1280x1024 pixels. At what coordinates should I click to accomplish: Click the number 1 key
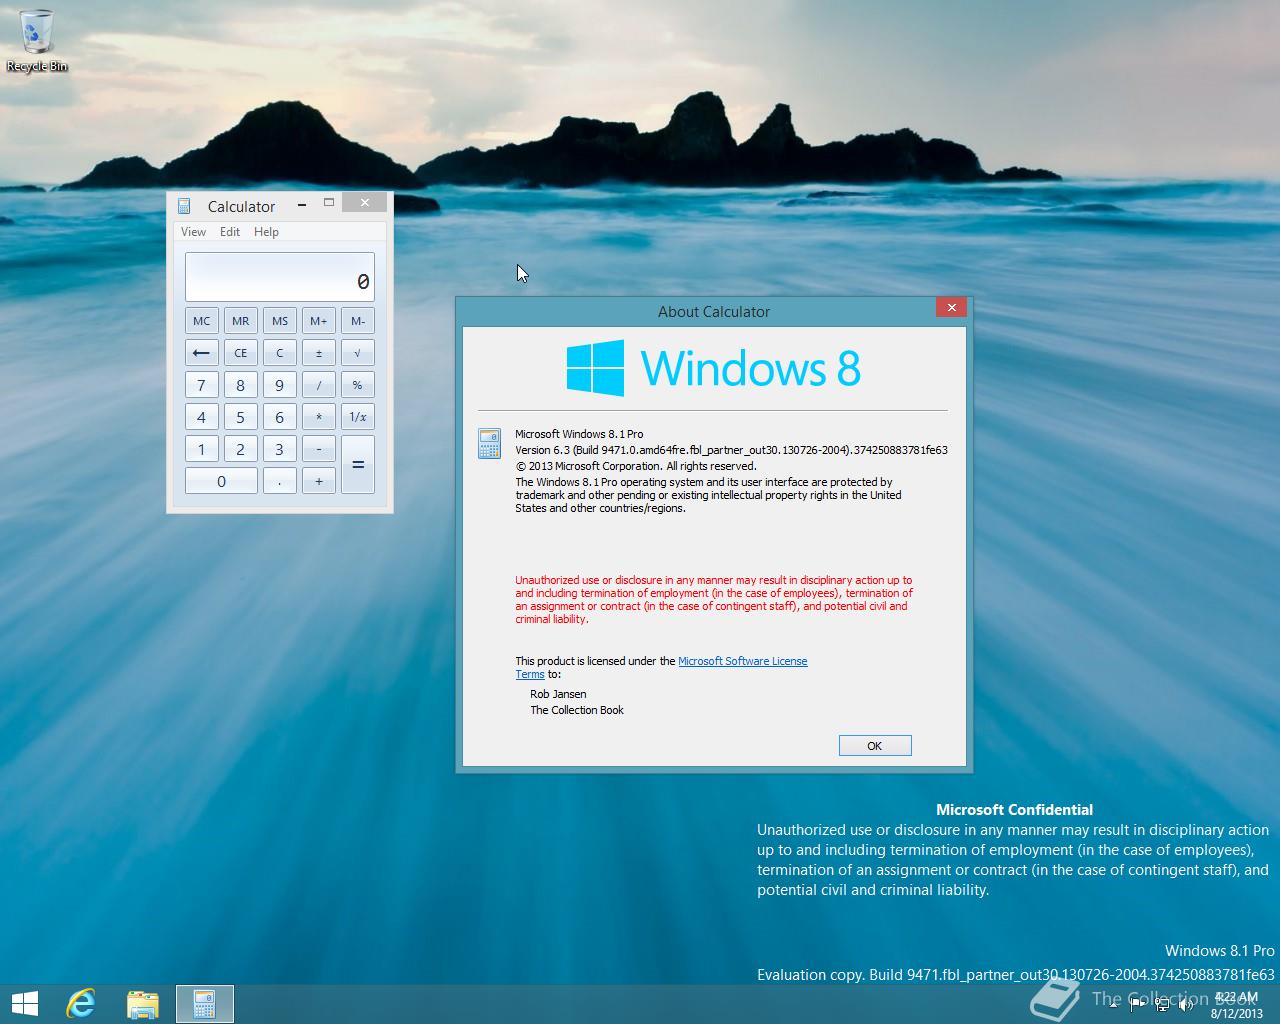(x=201, y=449)
